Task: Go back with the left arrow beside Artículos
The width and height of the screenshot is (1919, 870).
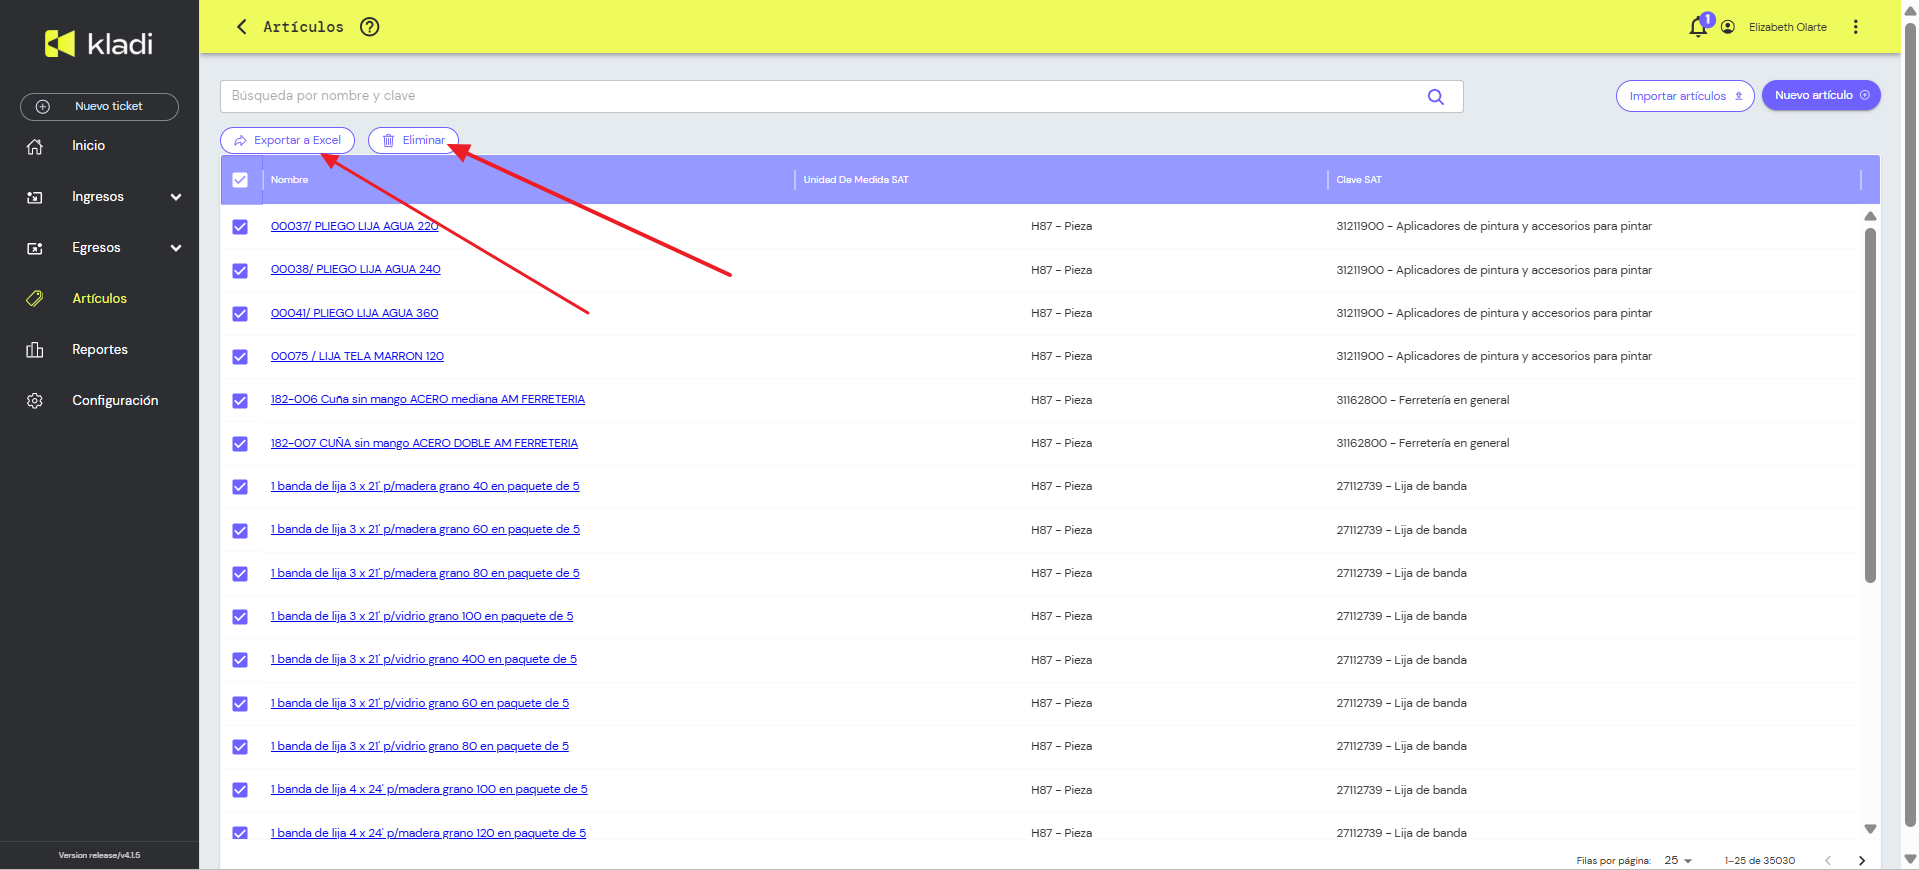Action: (x=241, y=27)
